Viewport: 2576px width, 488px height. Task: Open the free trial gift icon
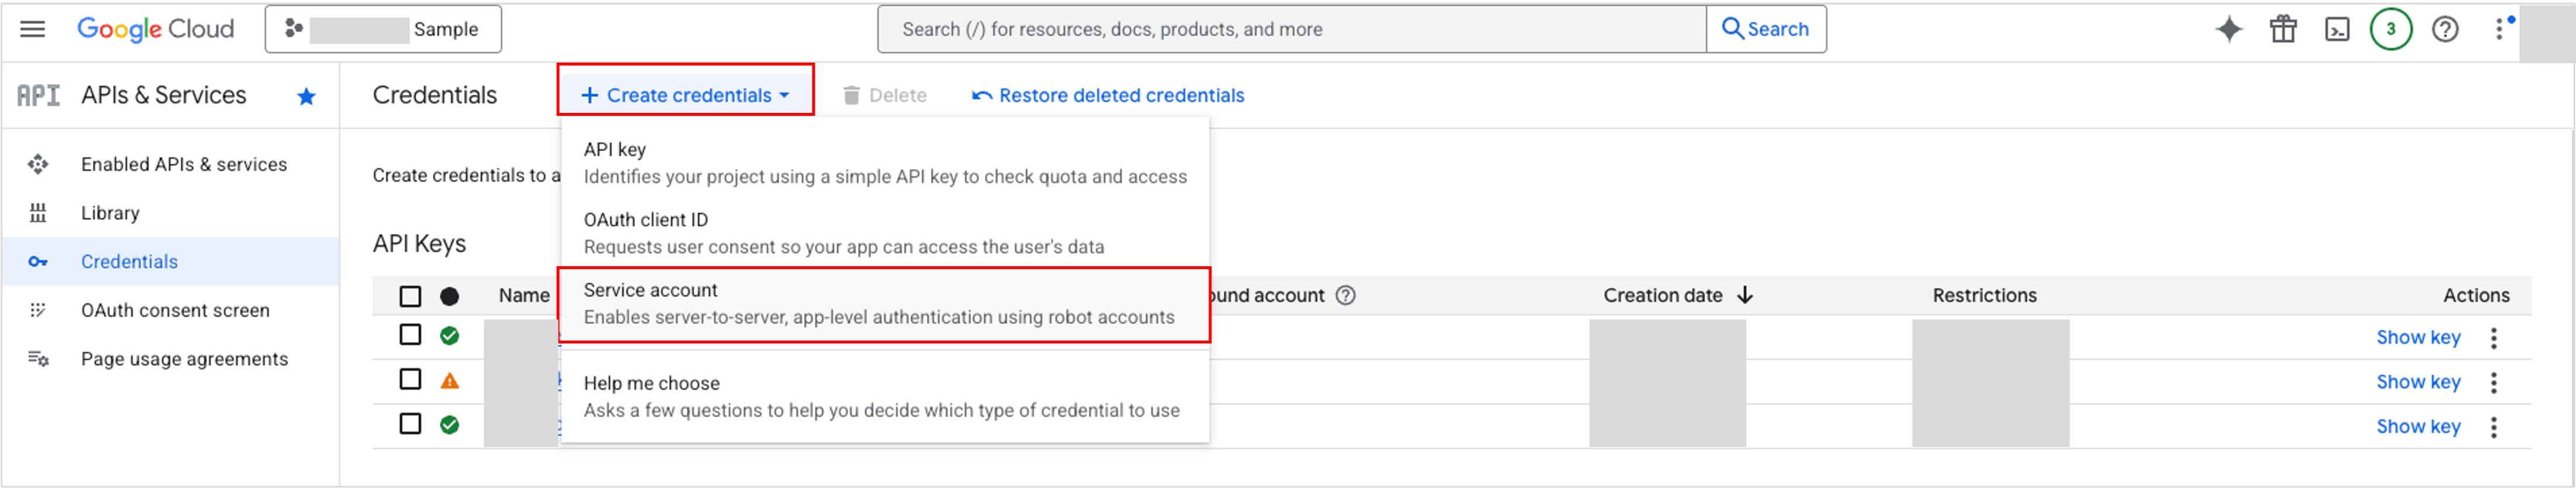2283,29
